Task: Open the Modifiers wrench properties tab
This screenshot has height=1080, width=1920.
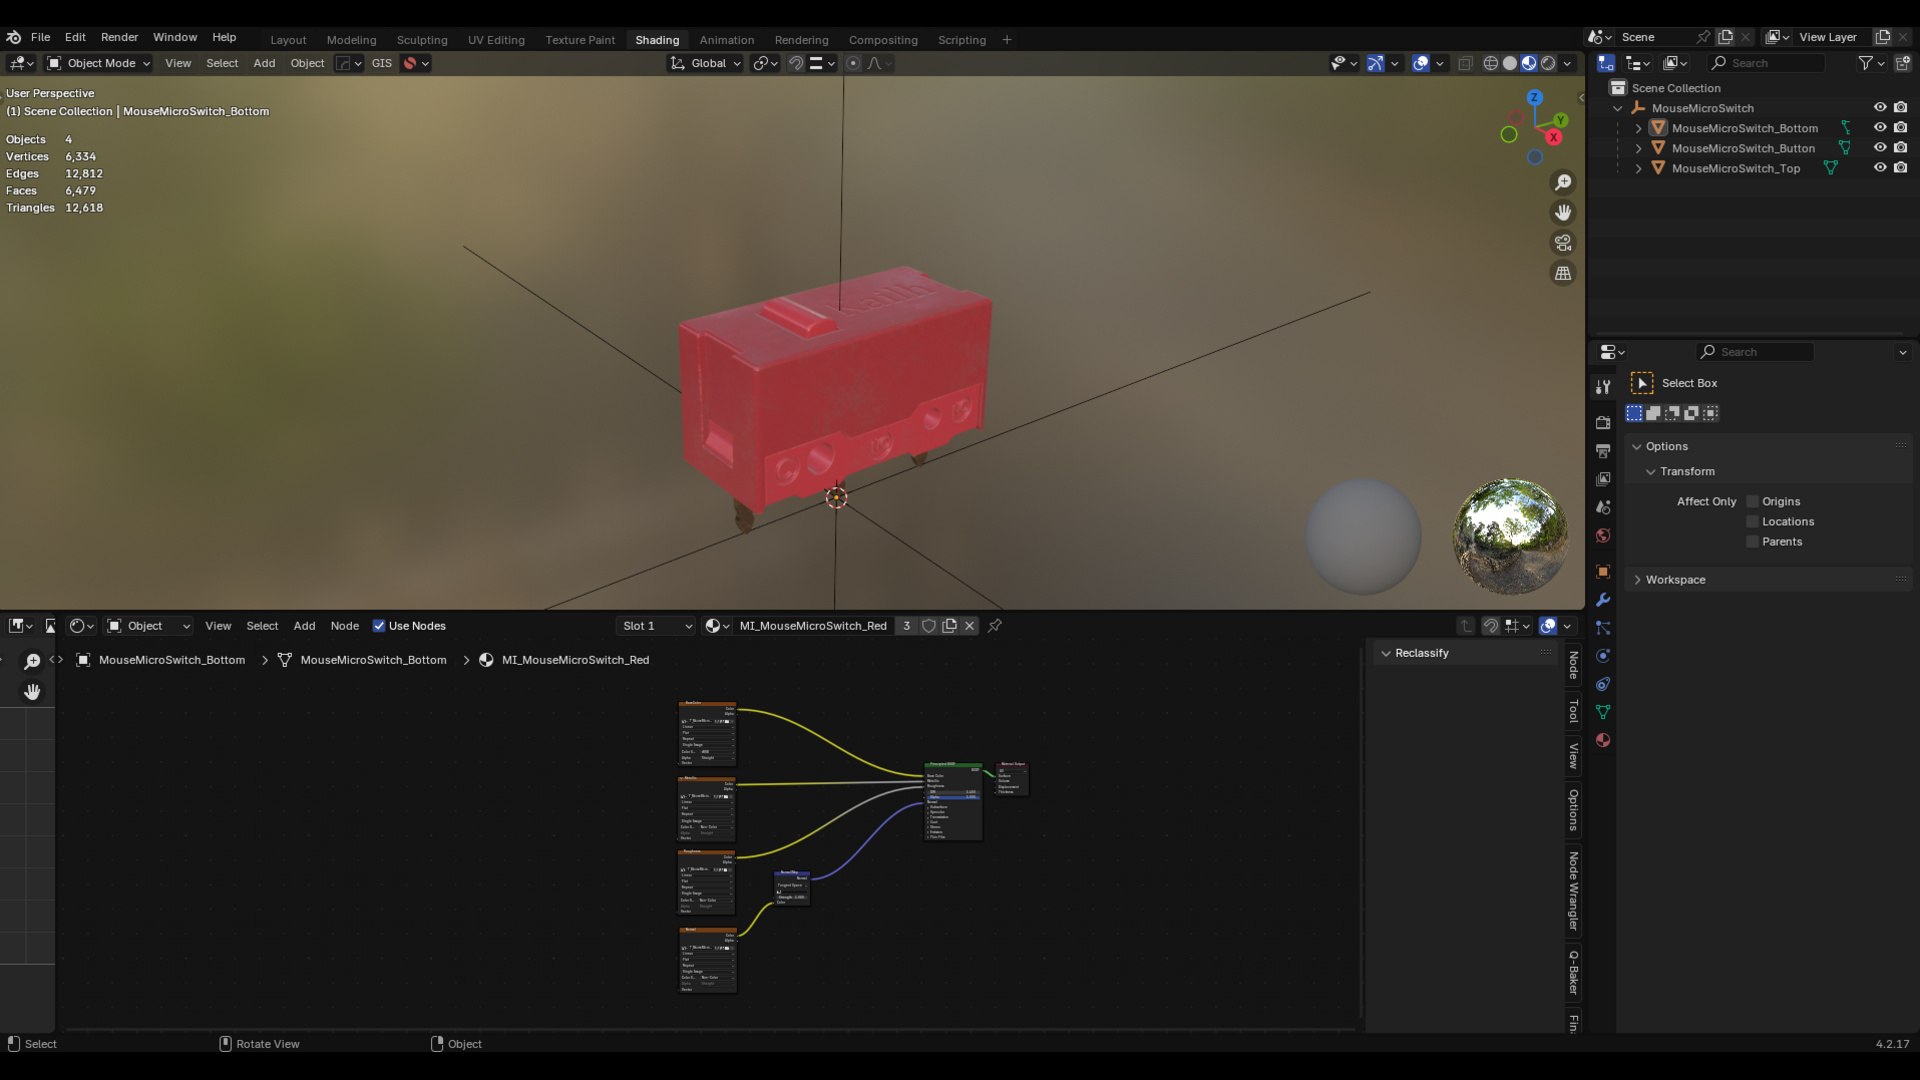Action: 1603,600
